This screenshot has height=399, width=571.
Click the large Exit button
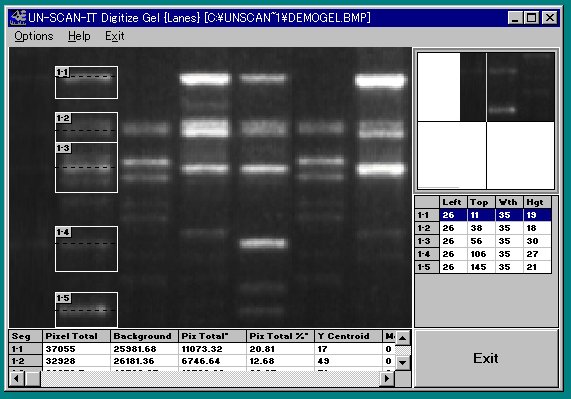click(x=486, y=358)
